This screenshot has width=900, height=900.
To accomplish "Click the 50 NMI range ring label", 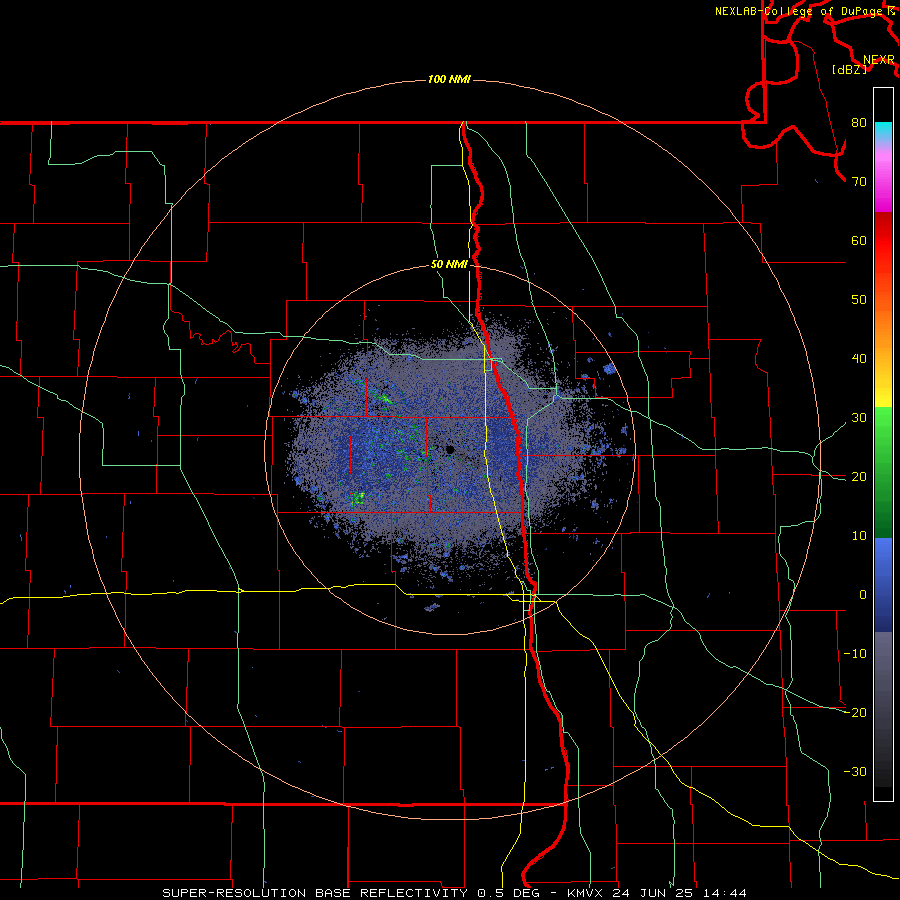I will [449, 265].
